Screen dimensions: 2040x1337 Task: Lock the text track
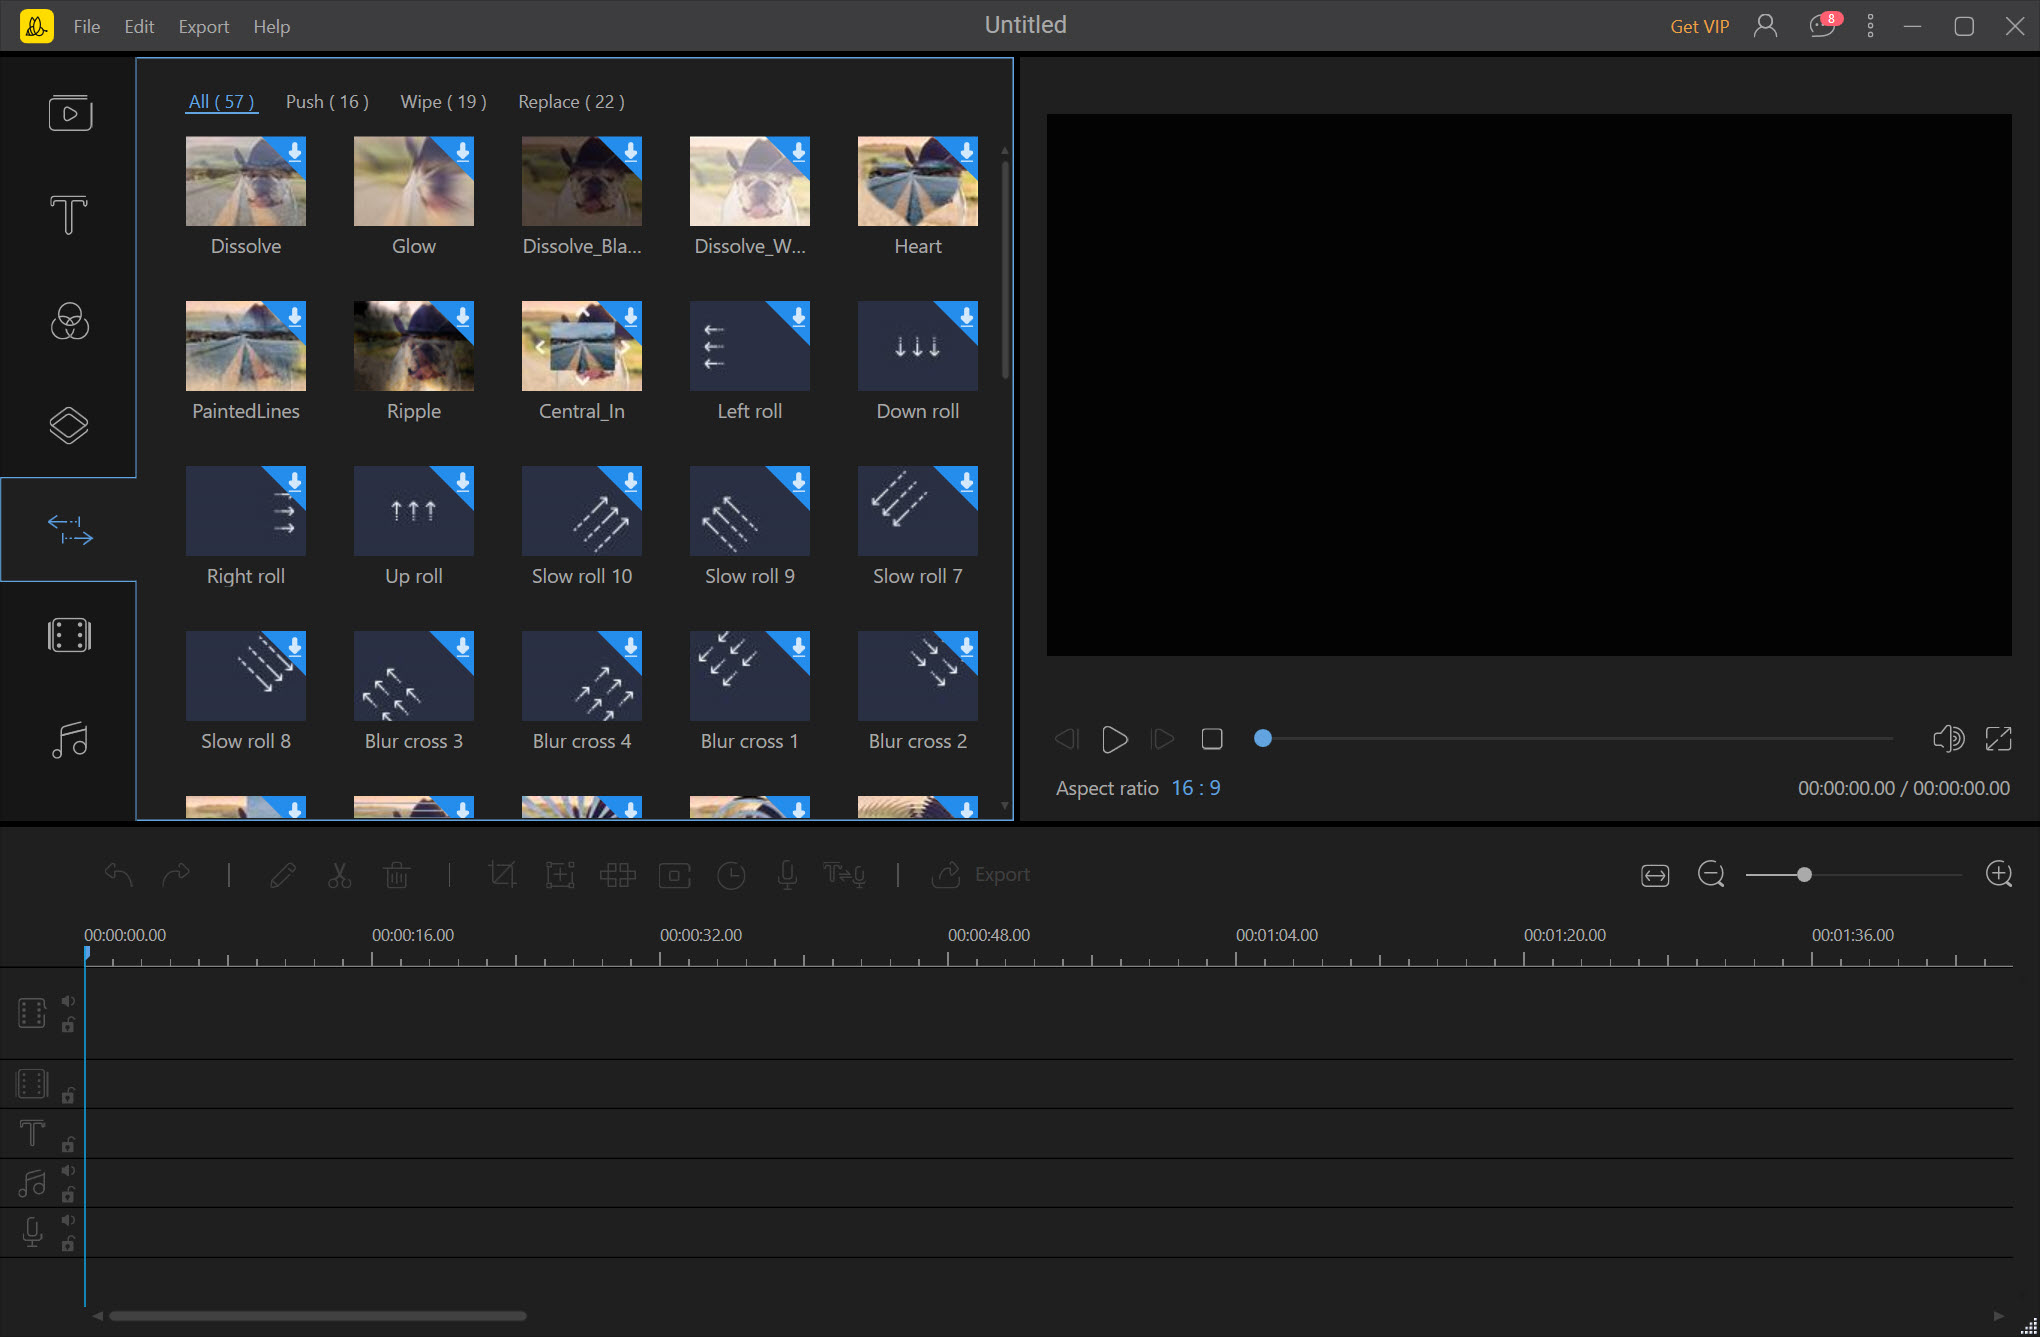point(68,1144)
